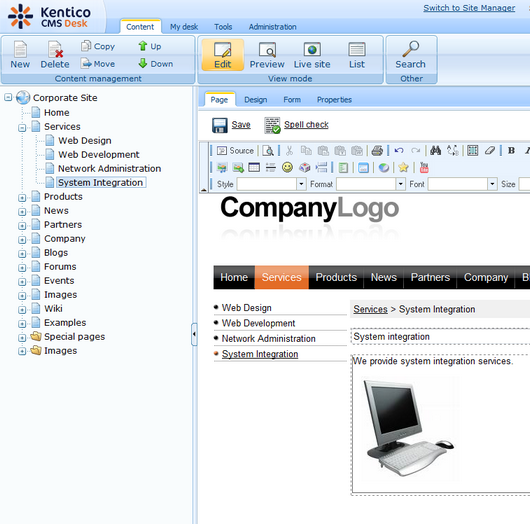Open the Font dropdown arrow
The width and height of the screenshot is (530, 524).
coord(492,184)
